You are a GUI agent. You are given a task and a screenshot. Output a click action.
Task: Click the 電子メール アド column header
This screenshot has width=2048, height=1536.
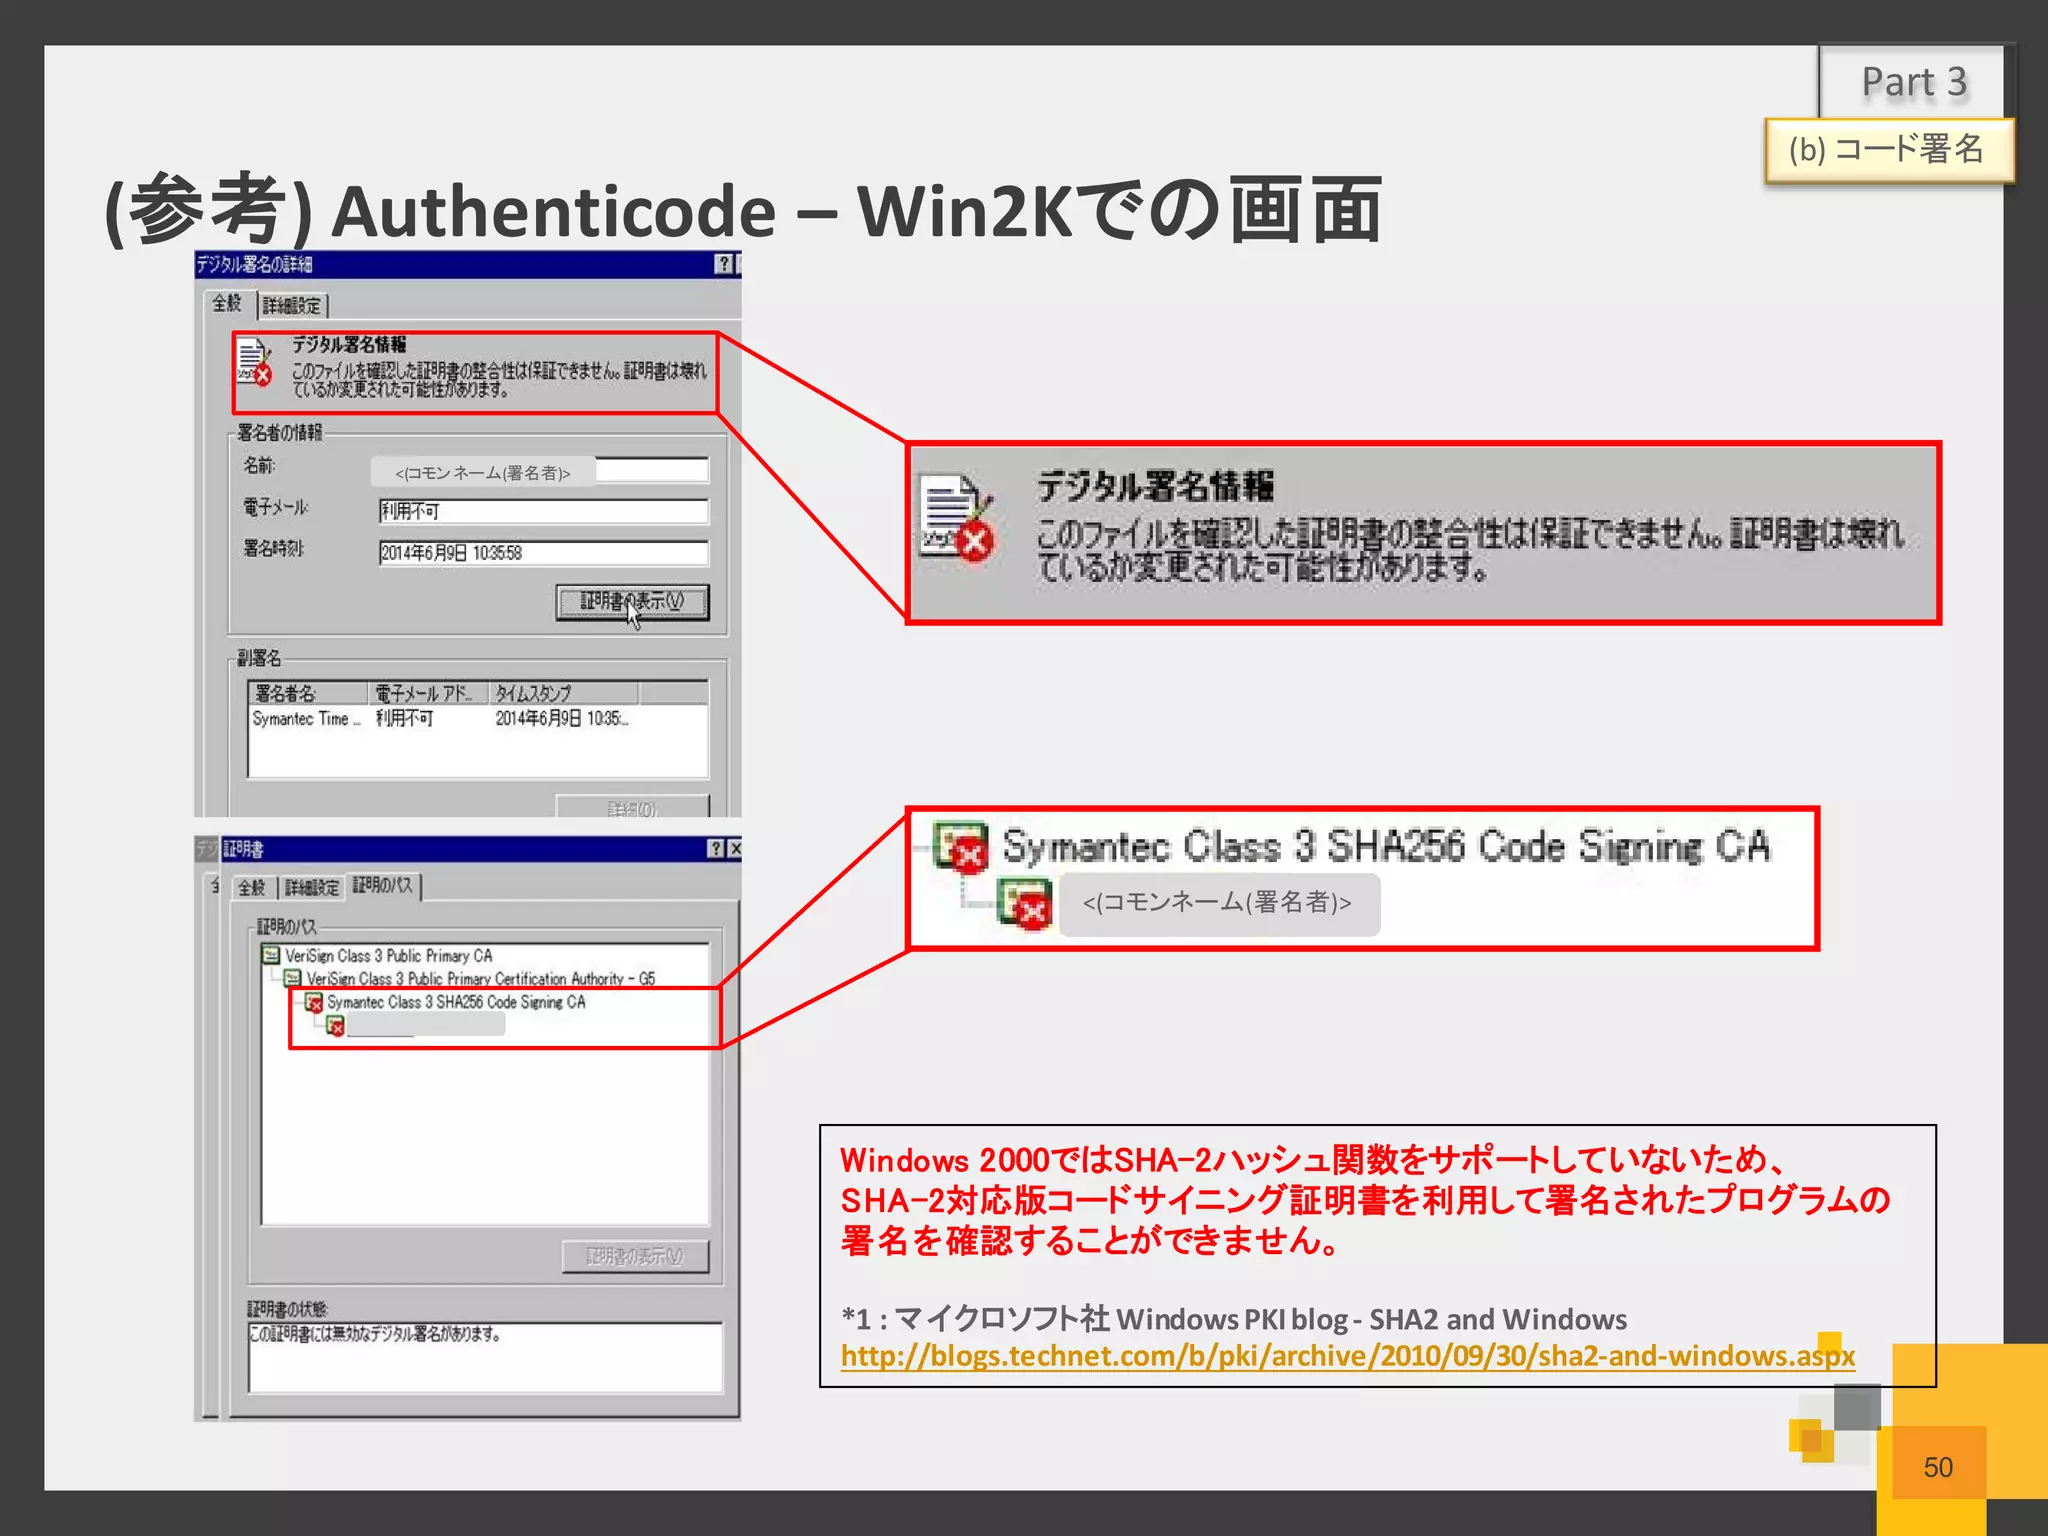429,693
